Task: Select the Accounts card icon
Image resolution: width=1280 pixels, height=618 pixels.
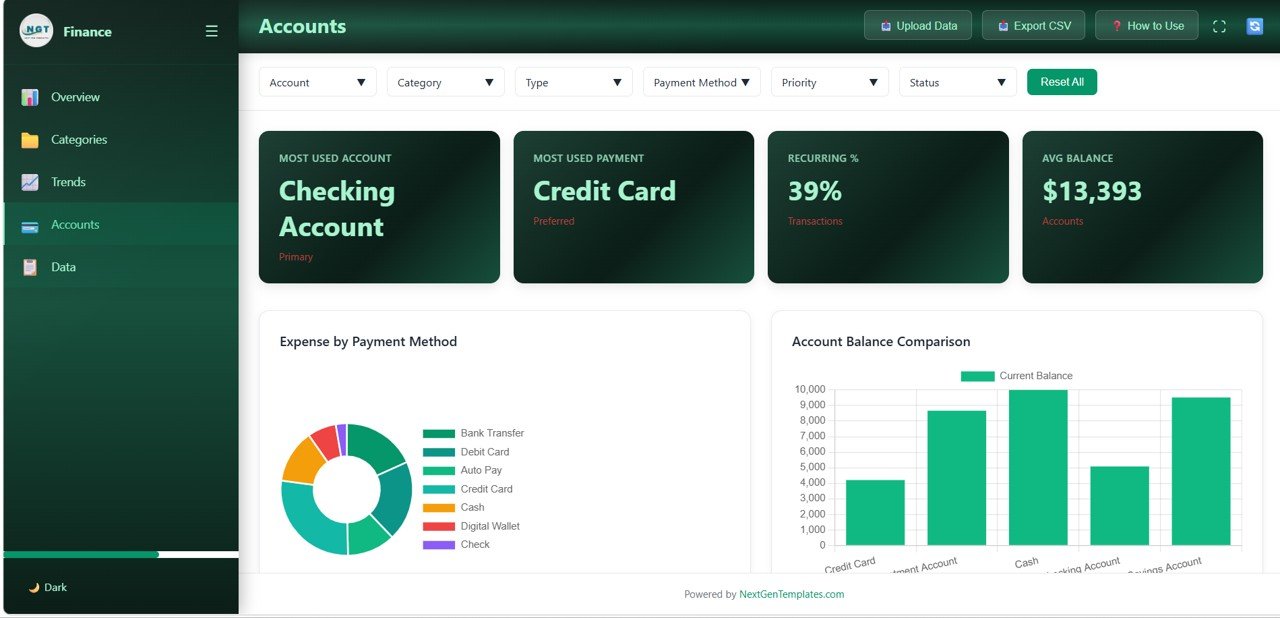Action: coord(30,224)
